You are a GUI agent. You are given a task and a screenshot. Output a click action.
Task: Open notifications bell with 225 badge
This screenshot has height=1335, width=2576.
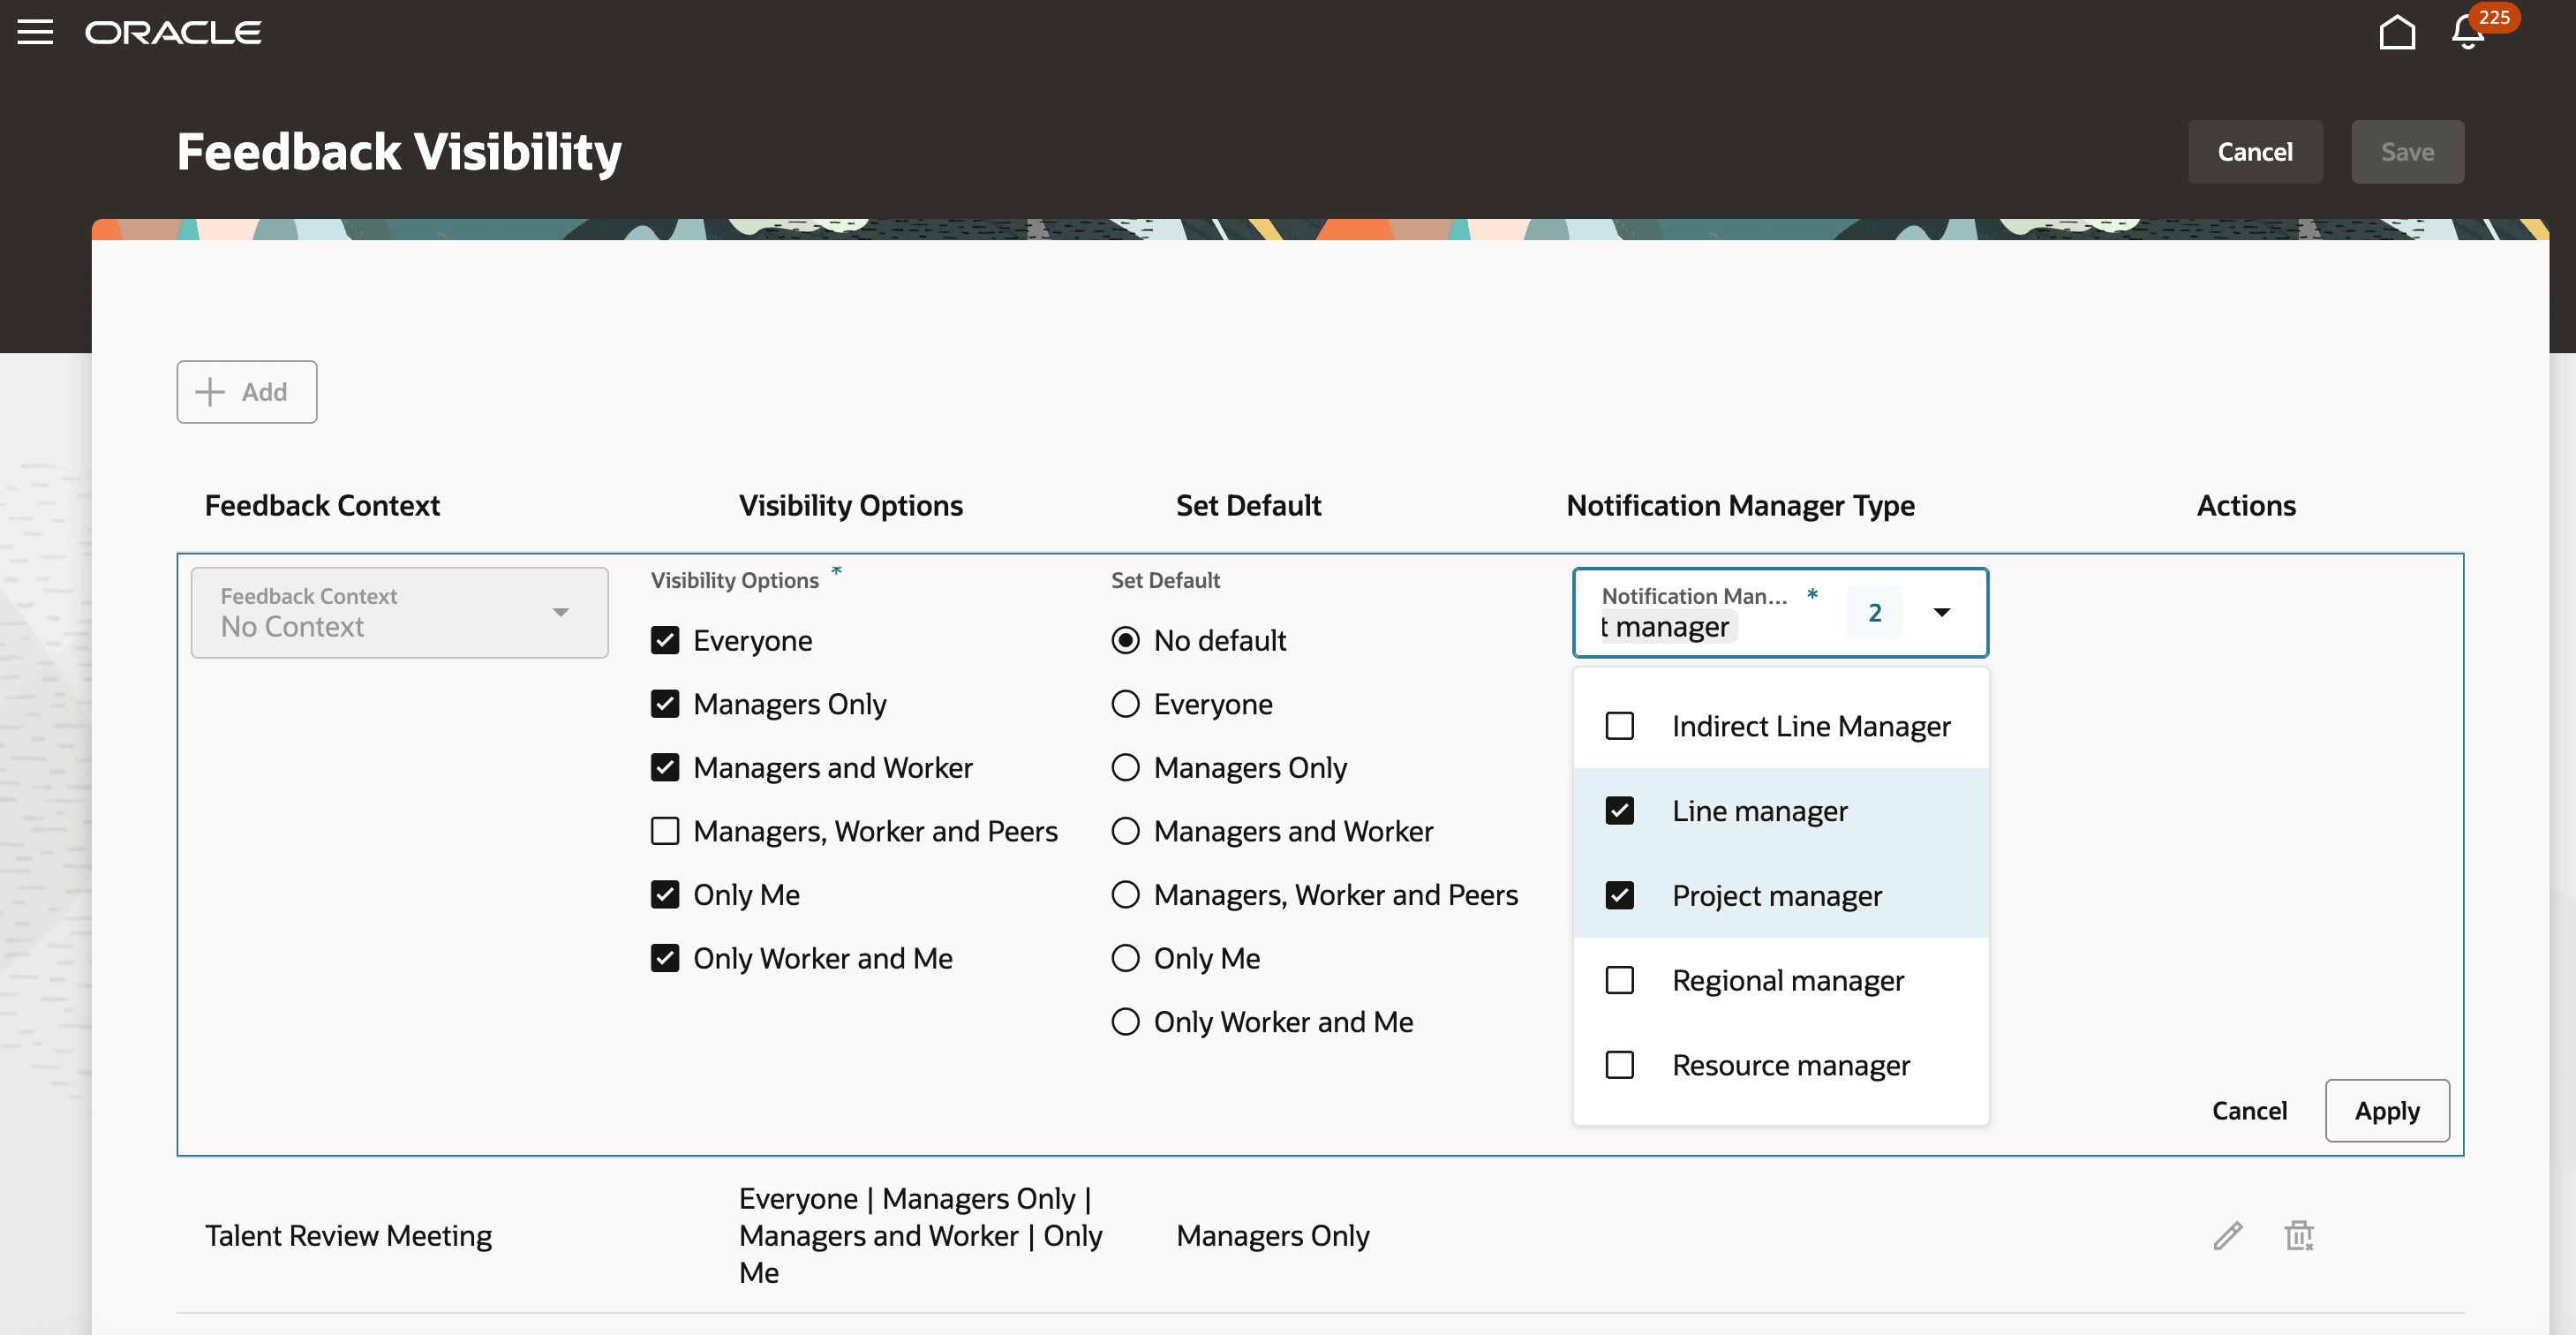pyautogui.click(x=2467, y=33)
